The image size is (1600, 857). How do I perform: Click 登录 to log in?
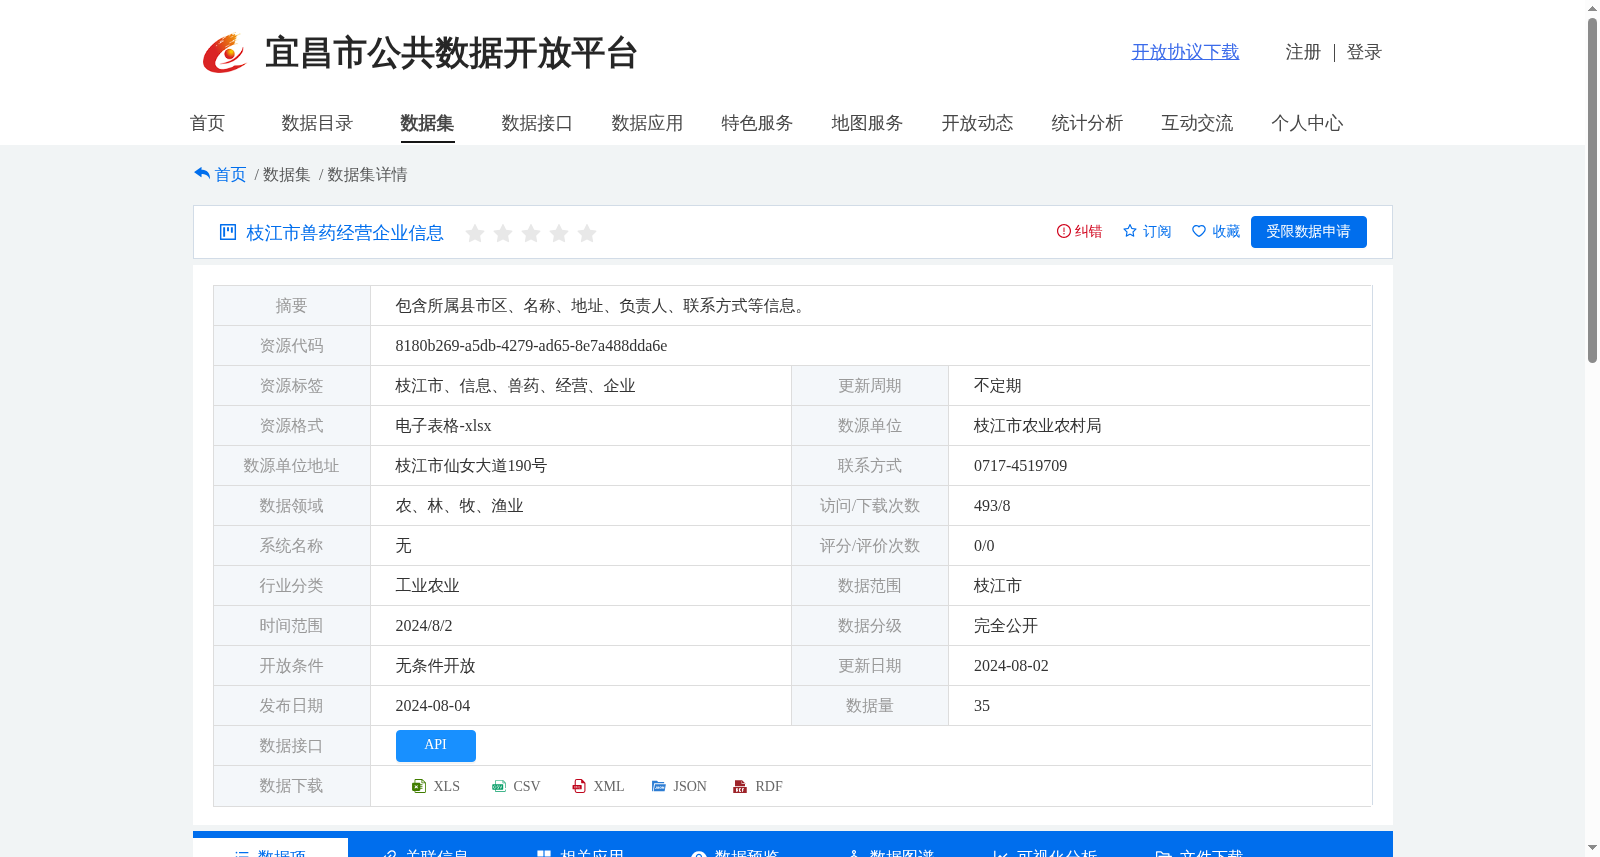coord(1364,52)
